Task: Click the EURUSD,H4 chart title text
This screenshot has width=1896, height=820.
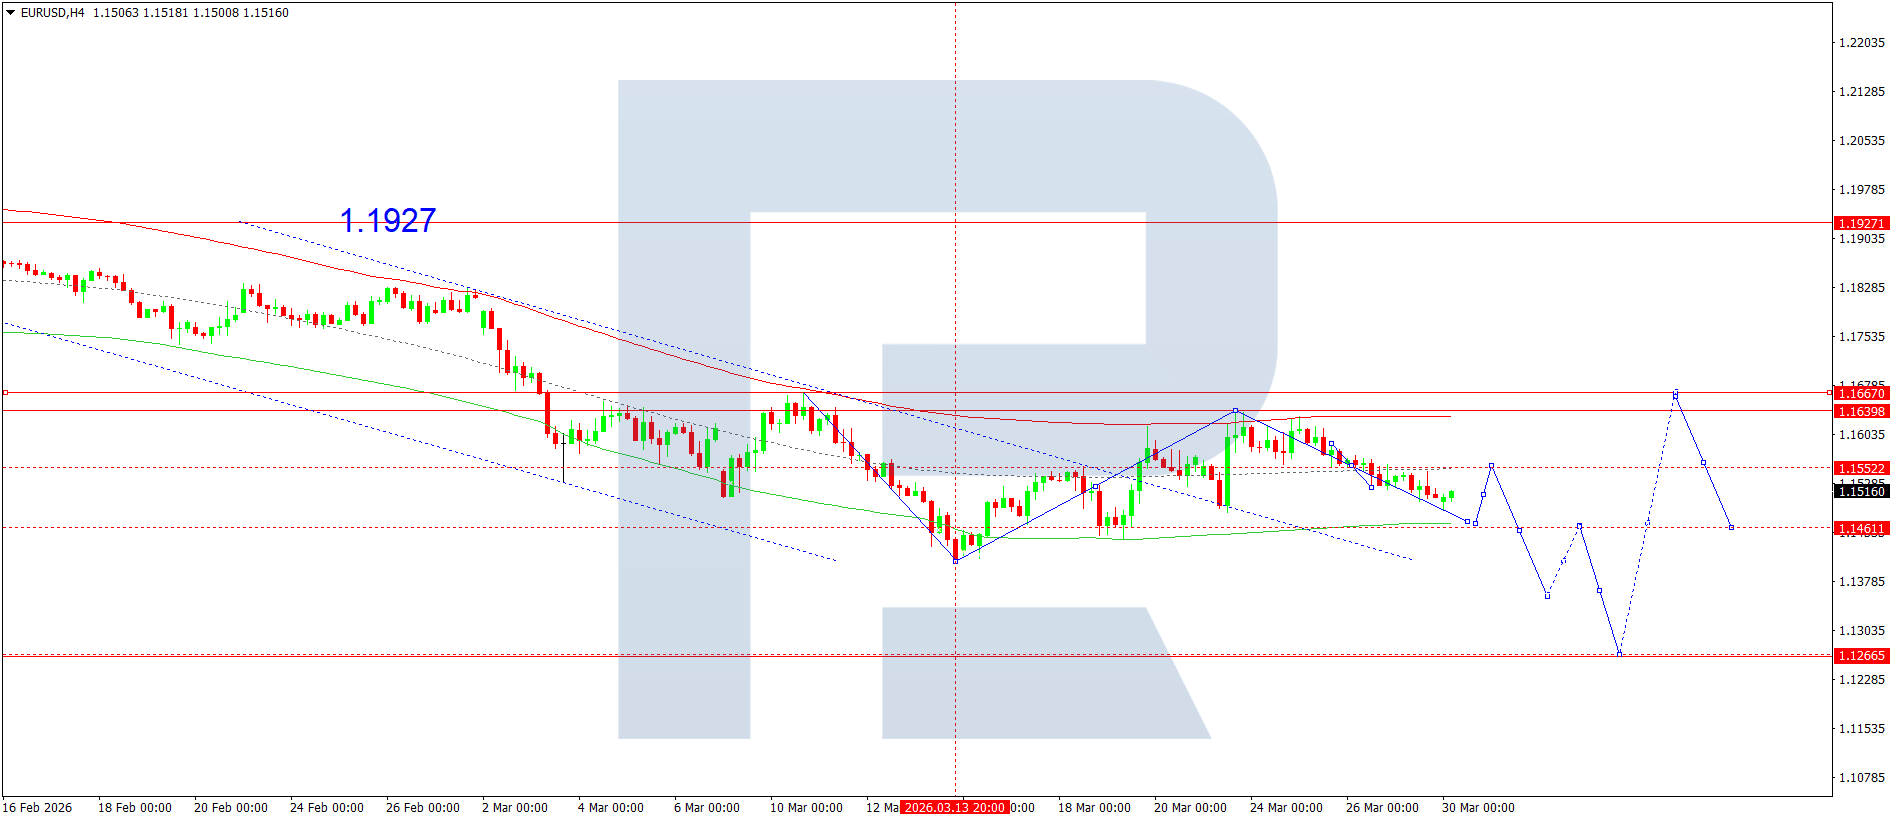Action: [x=52, y=13]
